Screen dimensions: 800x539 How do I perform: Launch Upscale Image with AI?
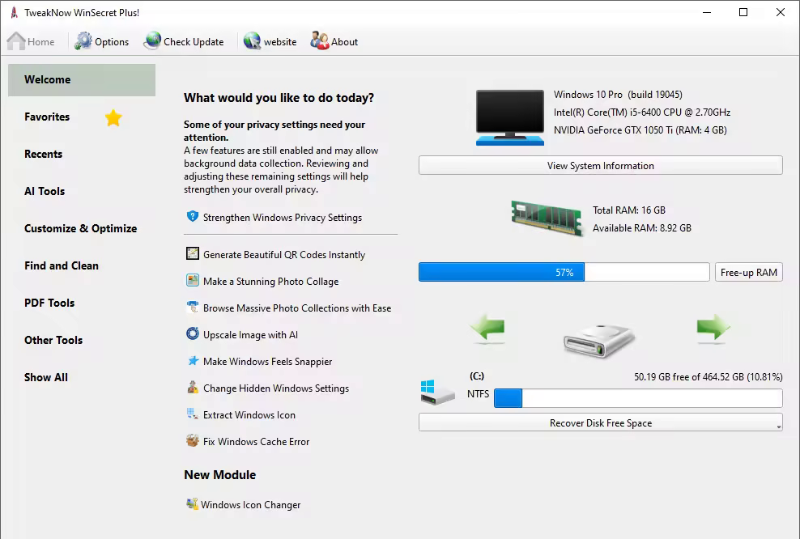(x=250, y=335)
